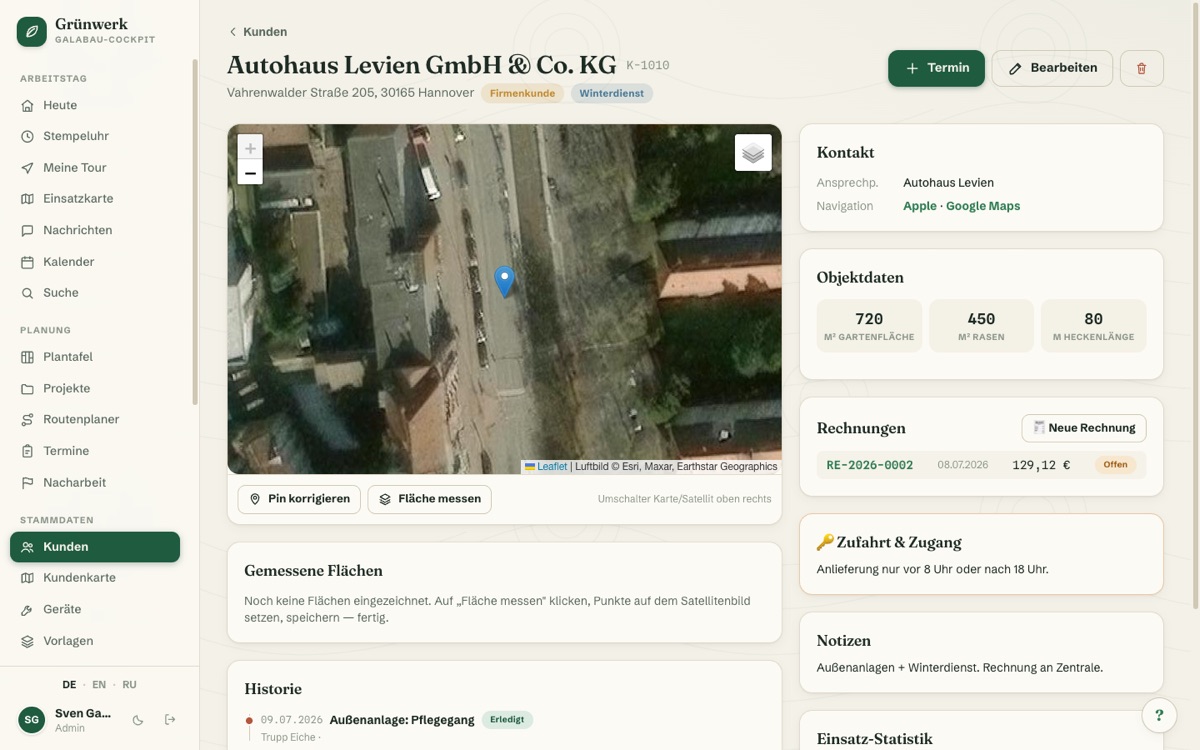Open Vorlagen in the sidebar
This screenshot has height=750, width=1200.
(x=95, y=641)
